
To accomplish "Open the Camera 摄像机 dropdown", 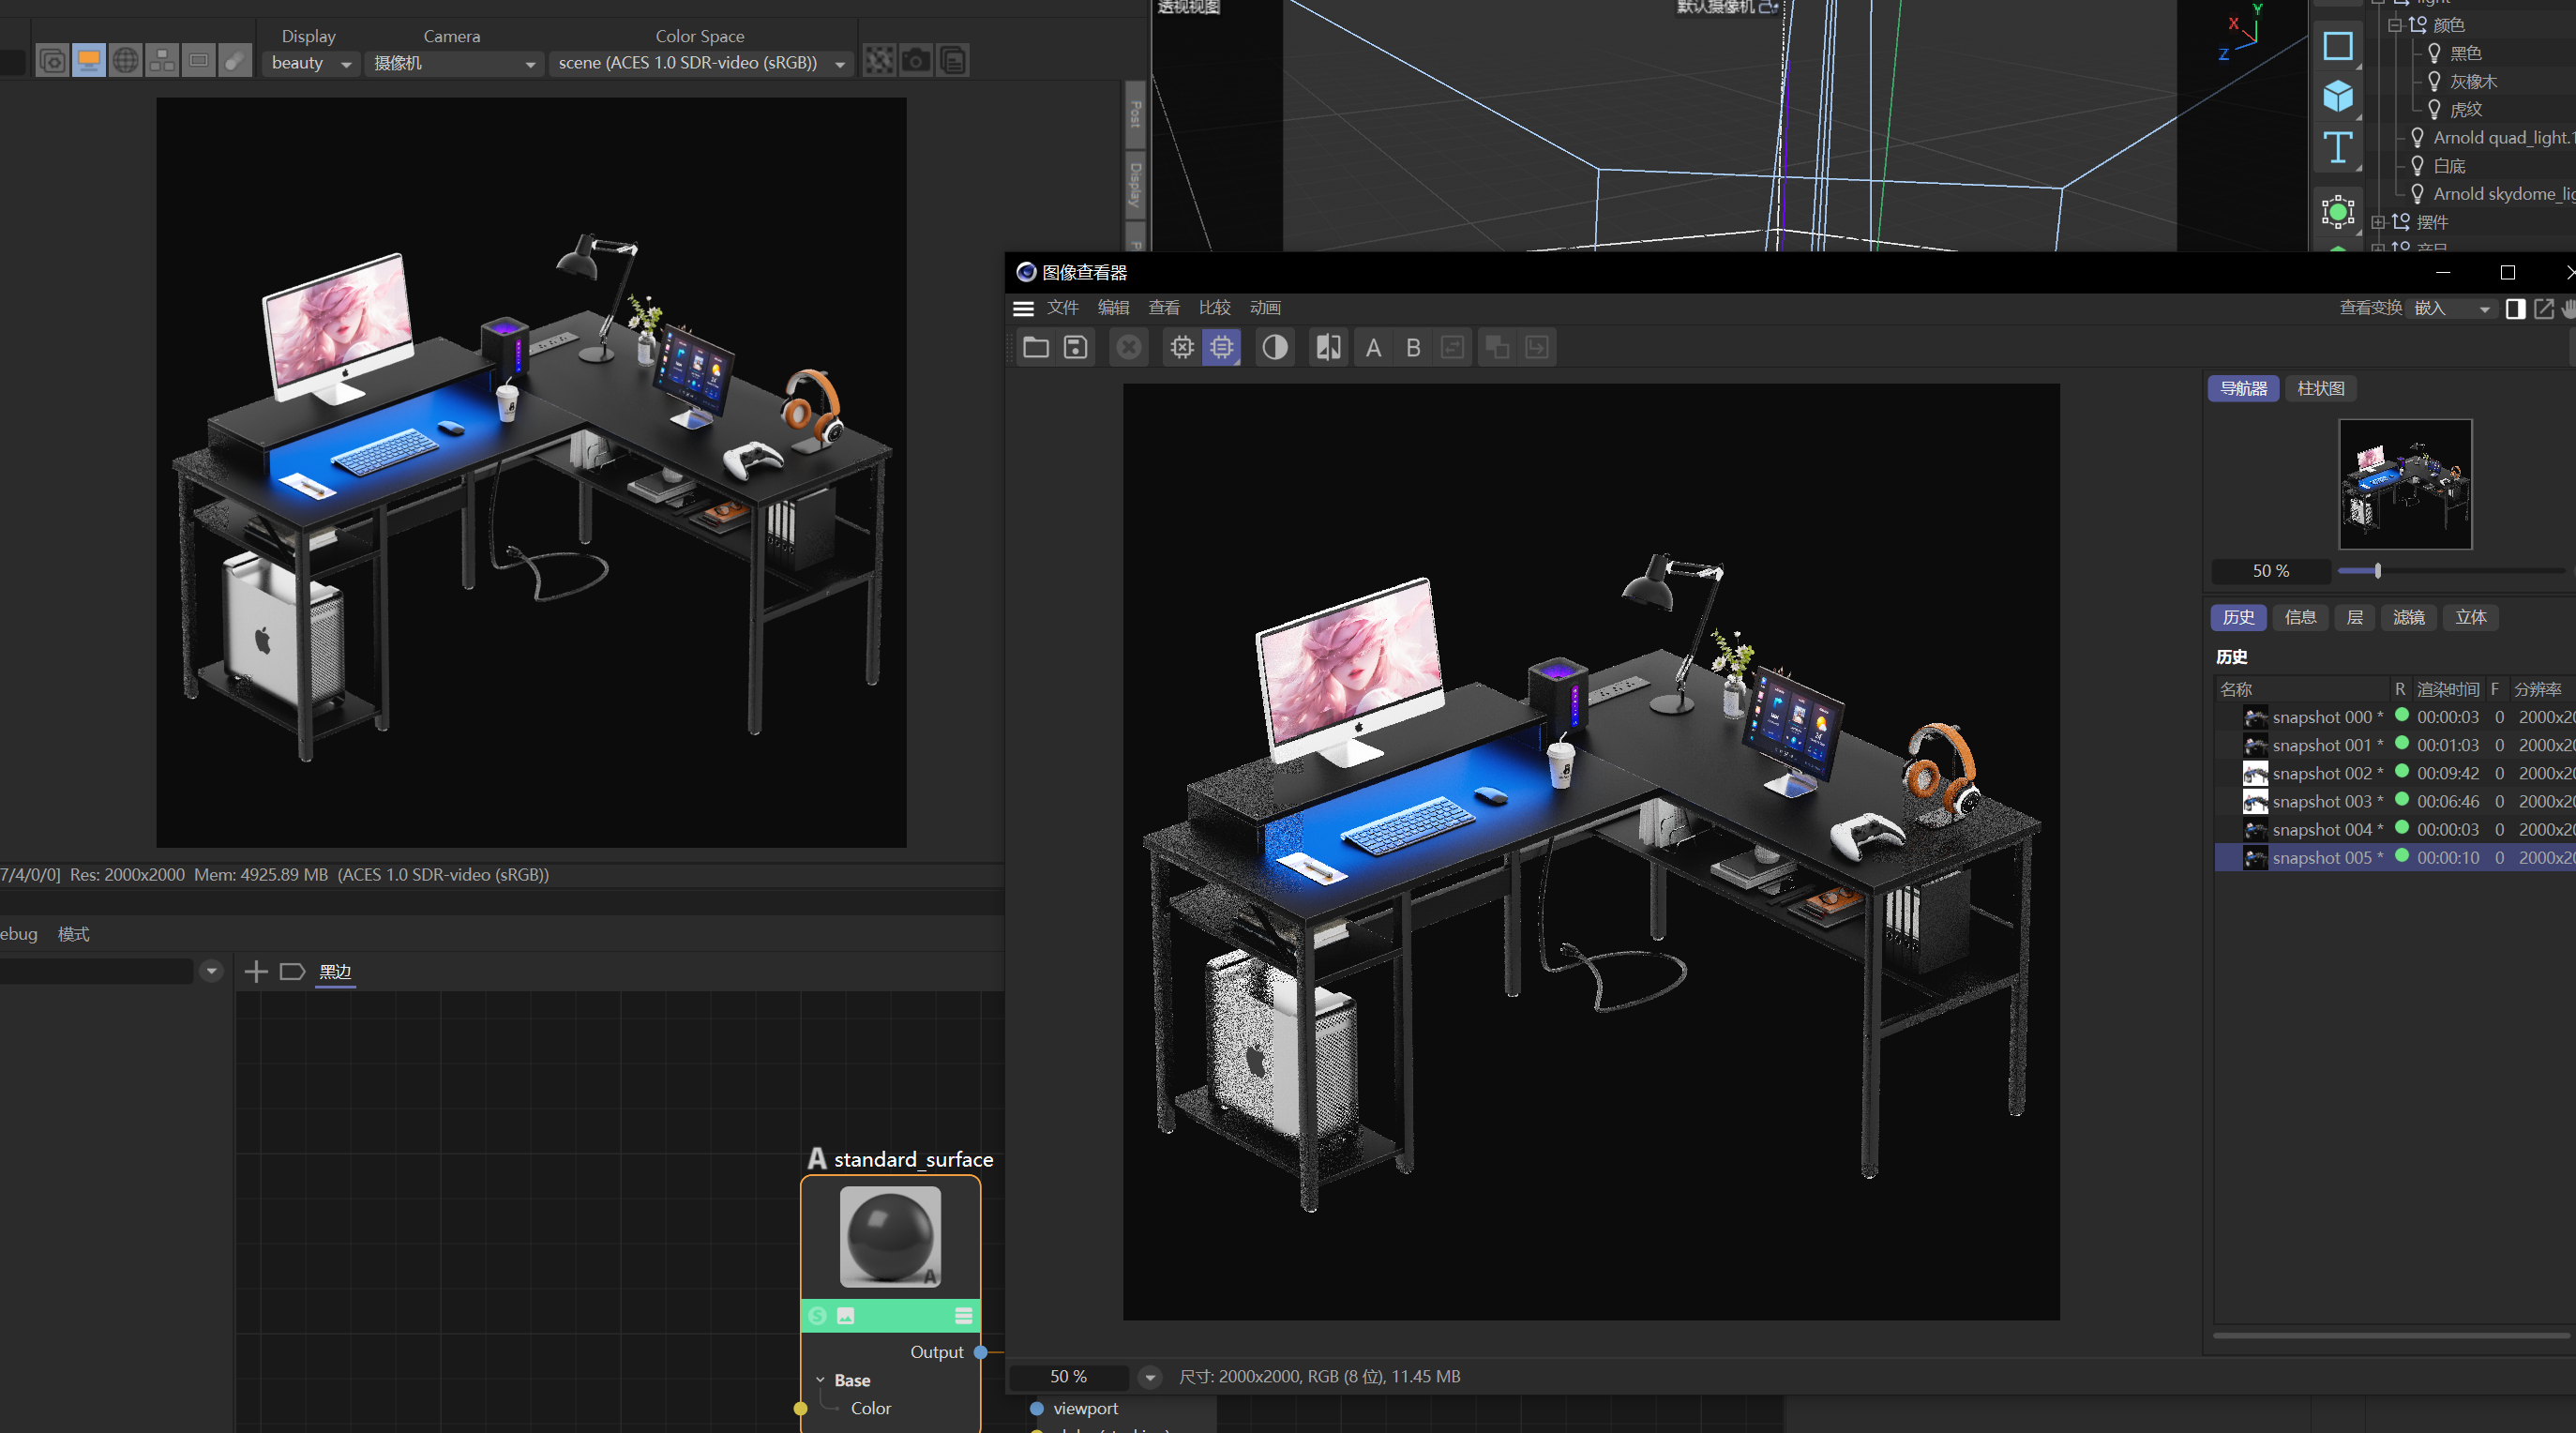I will coord(454,63).
